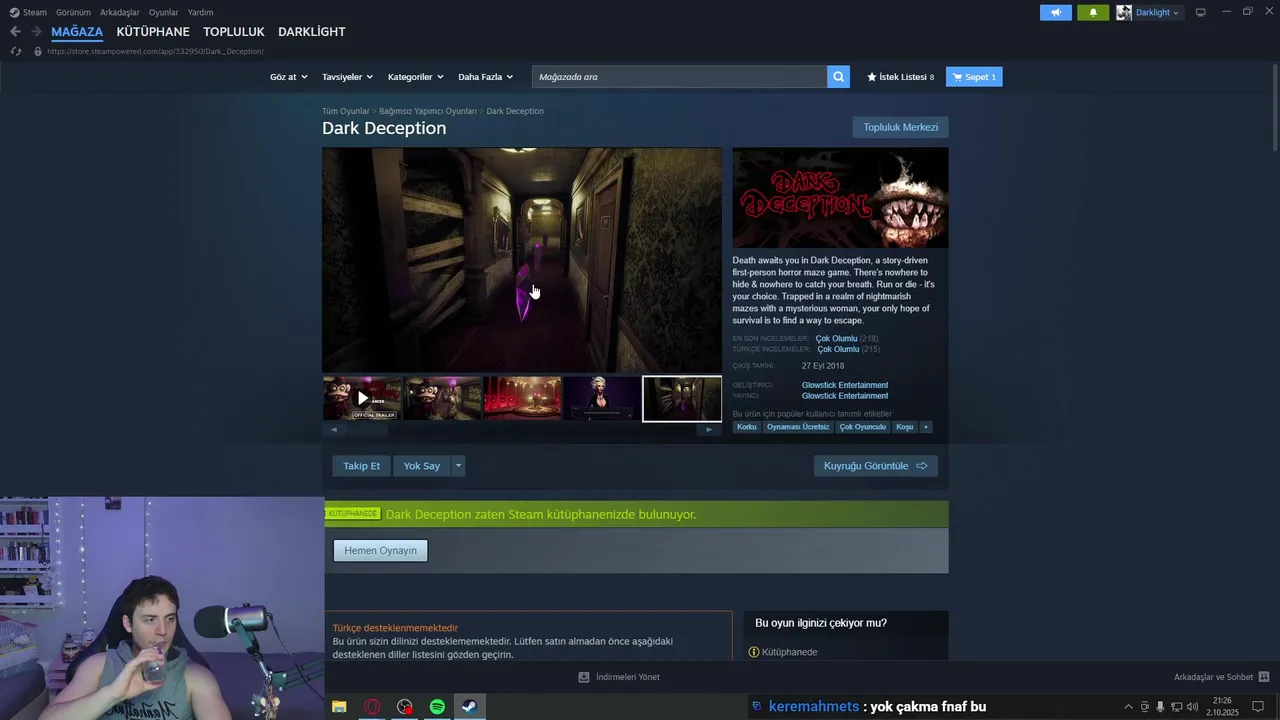Switch to the MAĞAZA tab

(77, 32)
